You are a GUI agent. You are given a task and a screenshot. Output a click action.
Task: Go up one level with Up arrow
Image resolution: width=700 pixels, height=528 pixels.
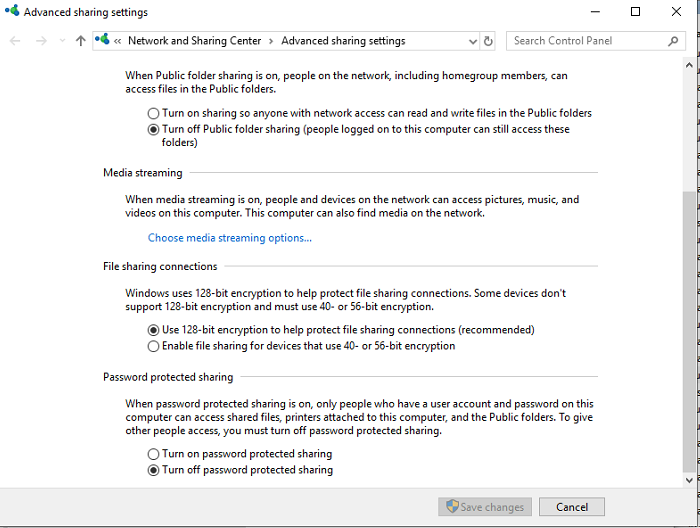[80, 41]
